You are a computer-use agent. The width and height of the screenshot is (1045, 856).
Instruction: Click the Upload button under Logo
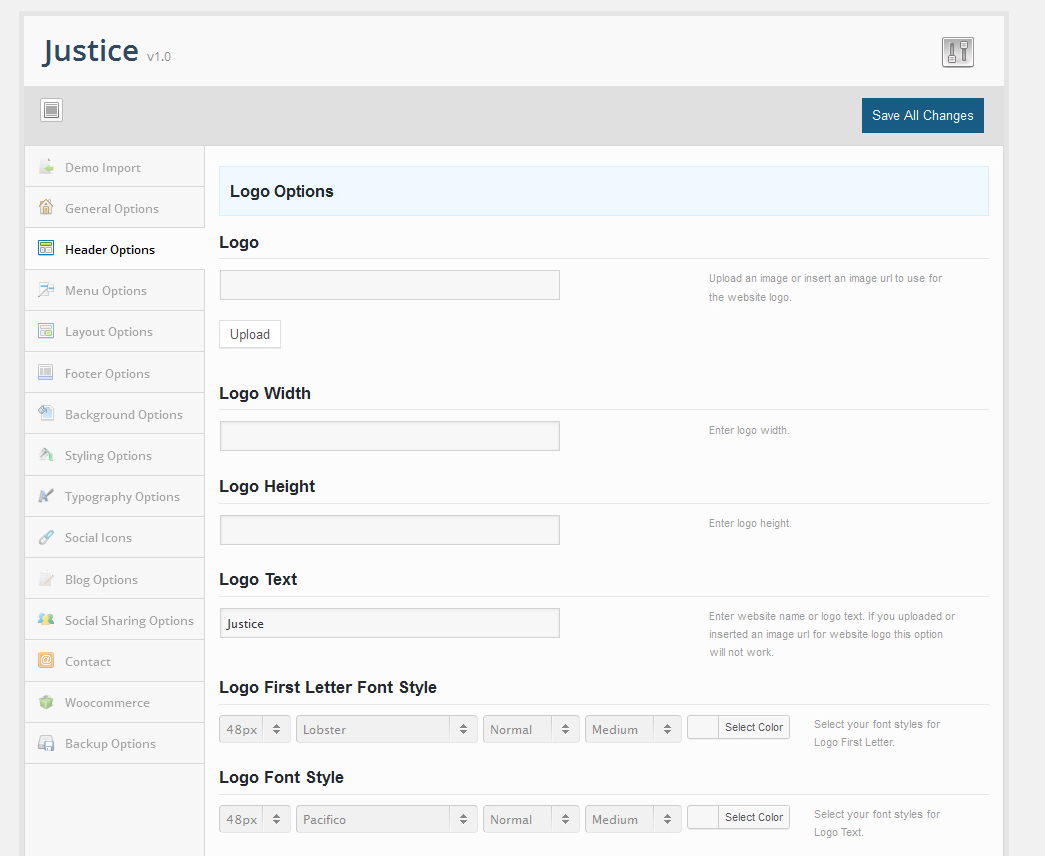click(x=250, y=334)
